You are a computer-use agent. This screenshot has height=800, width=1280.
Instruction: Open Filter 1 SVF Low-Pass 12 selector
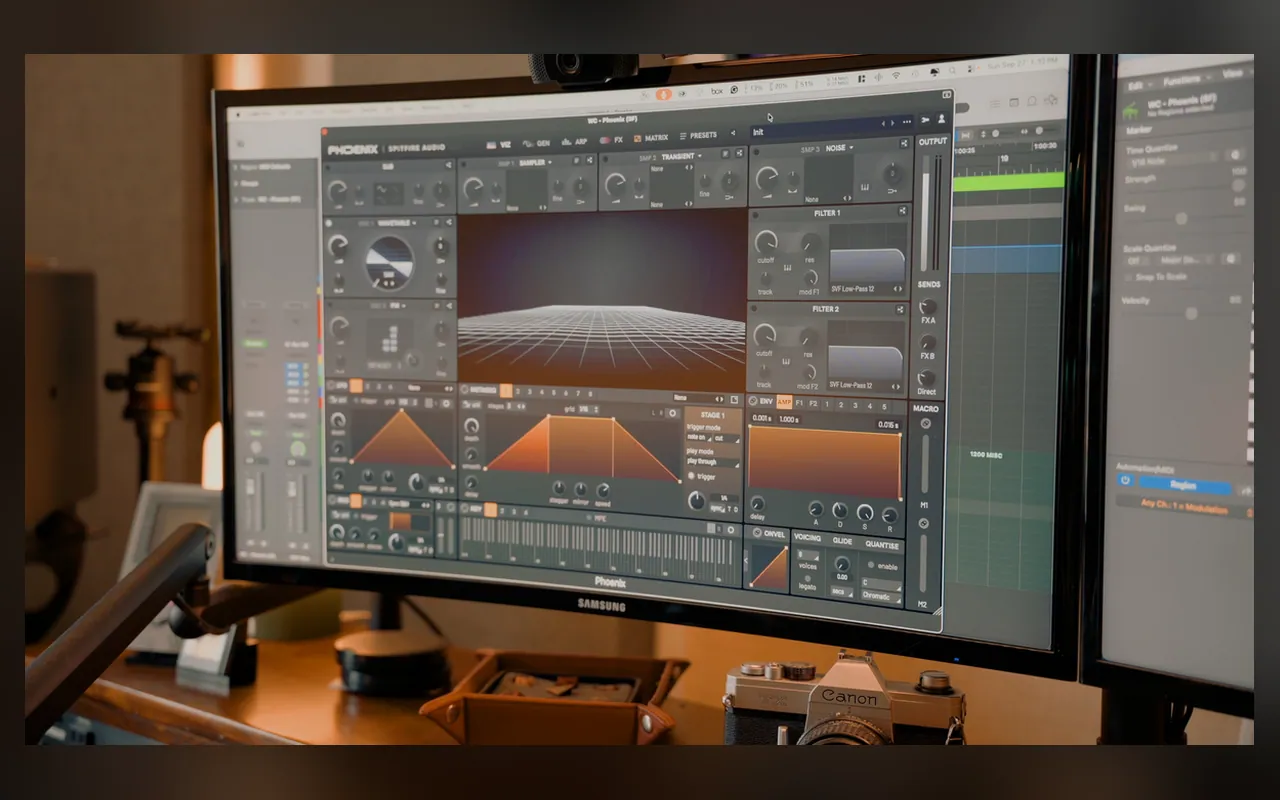[867, 289]
